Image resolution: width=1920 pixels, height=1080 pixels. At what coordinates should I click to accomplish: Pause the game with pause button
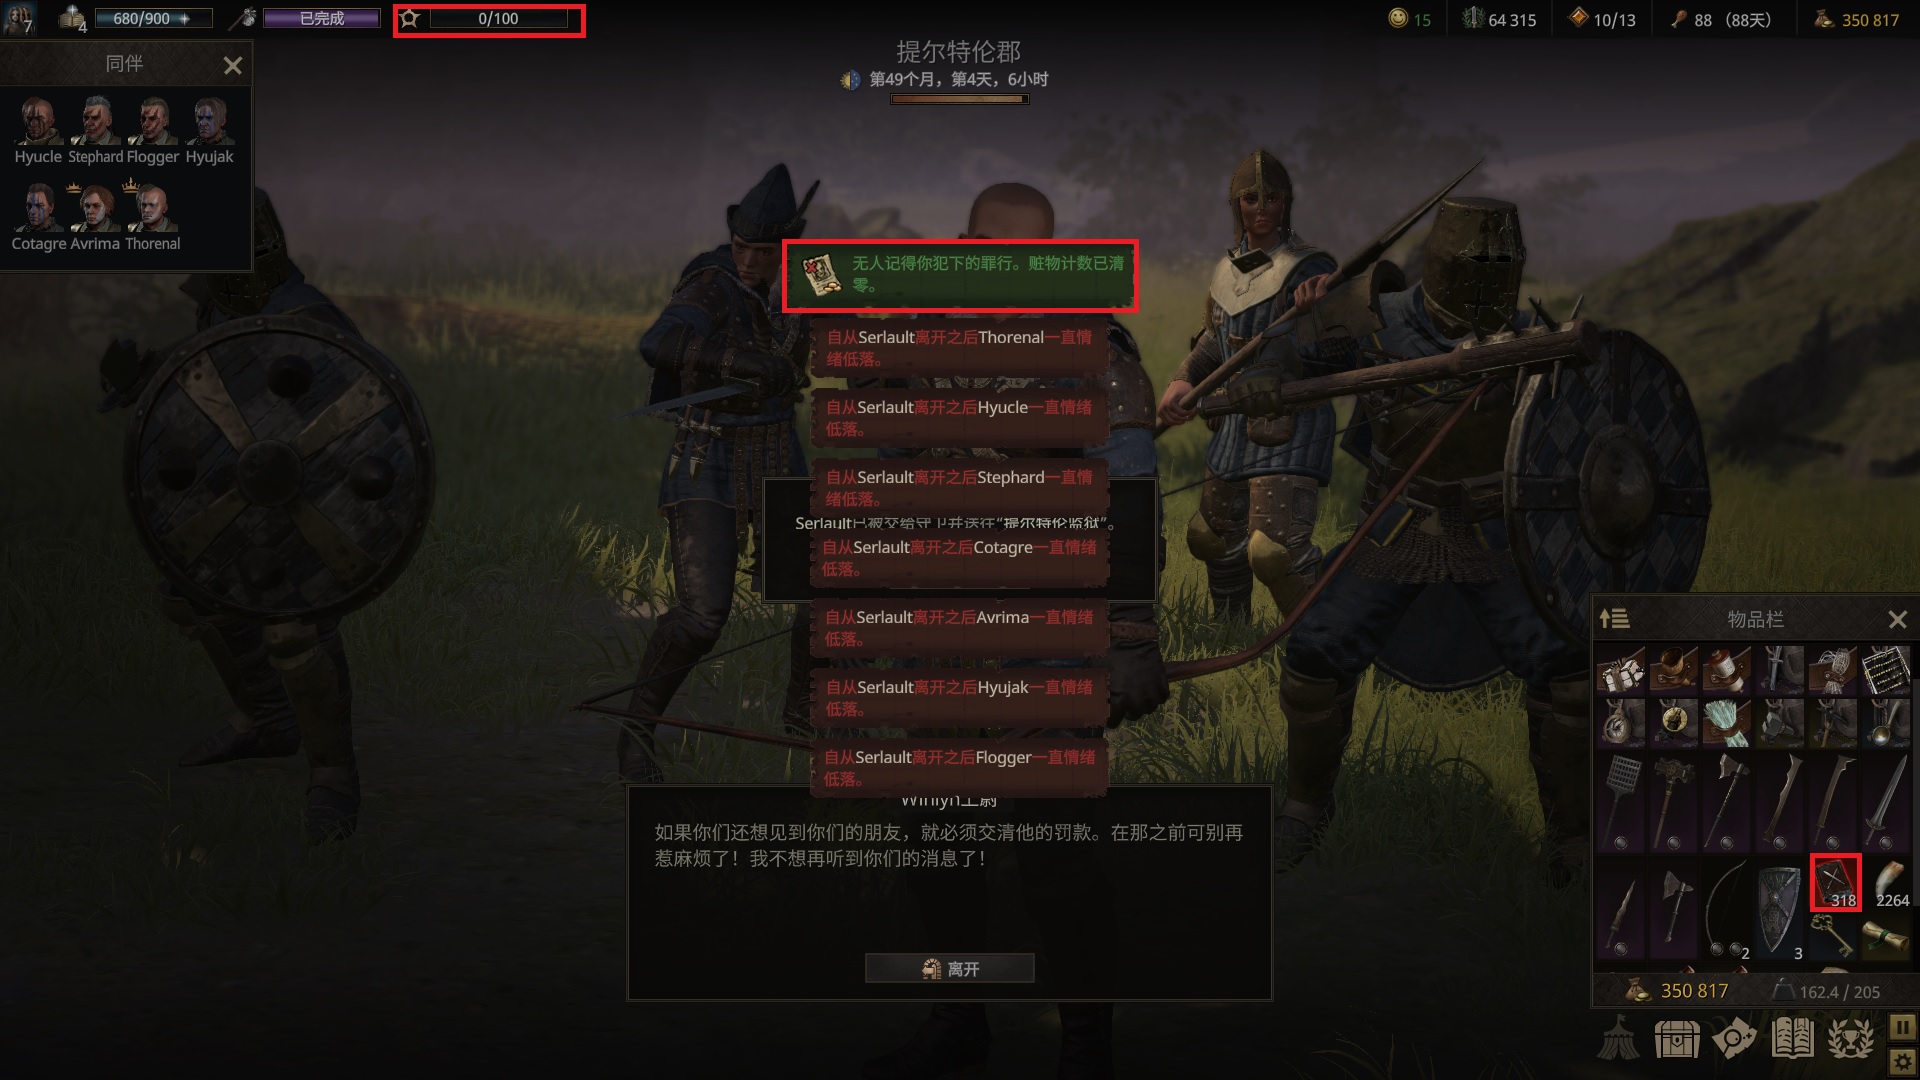click(1902, 1027)
